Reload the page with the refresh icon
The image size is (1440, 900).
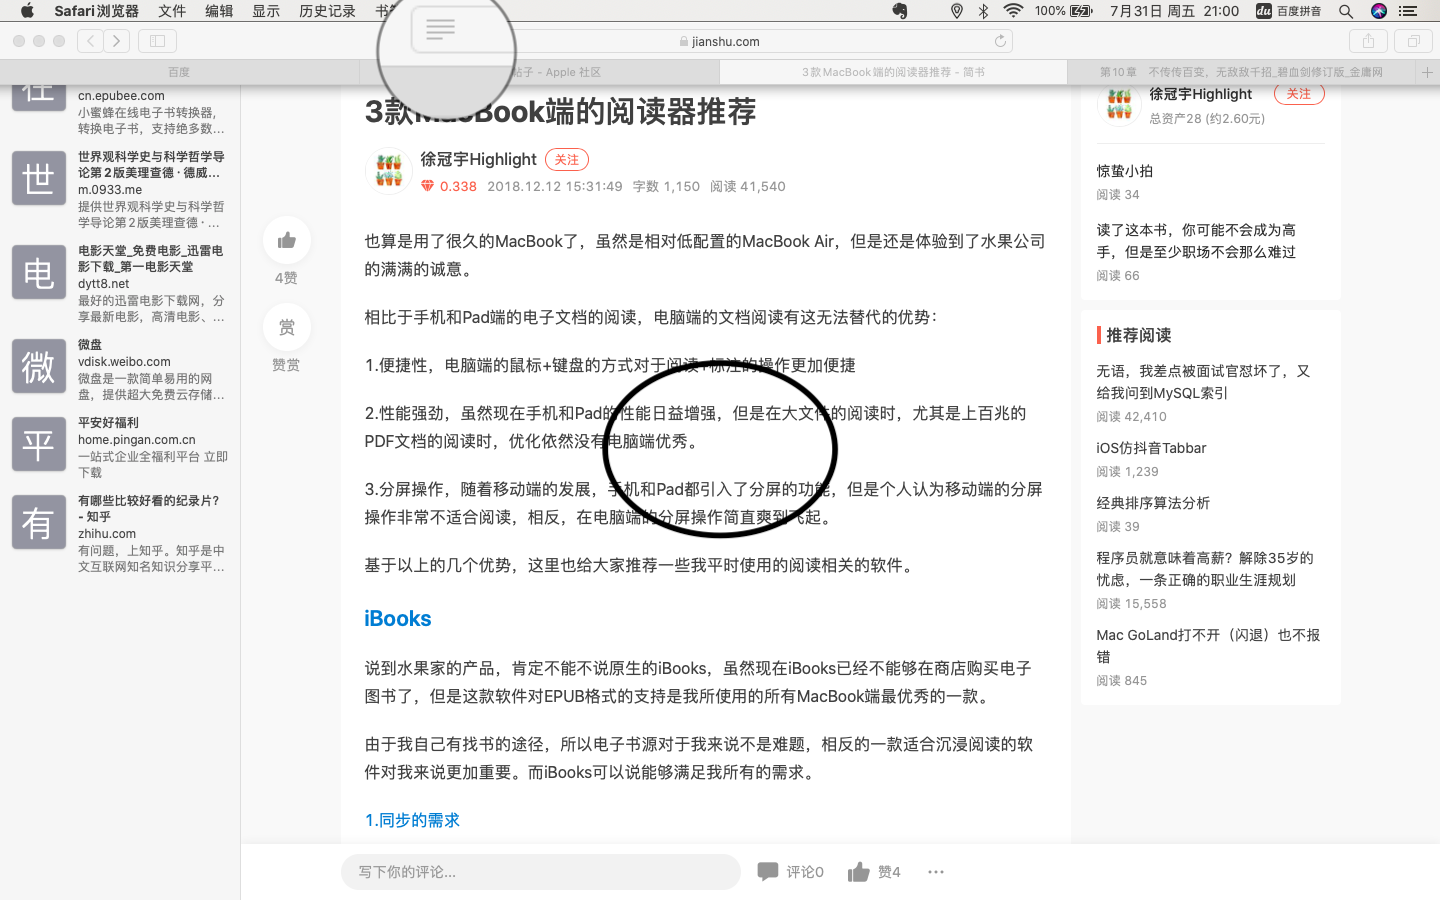(1000, 41)
